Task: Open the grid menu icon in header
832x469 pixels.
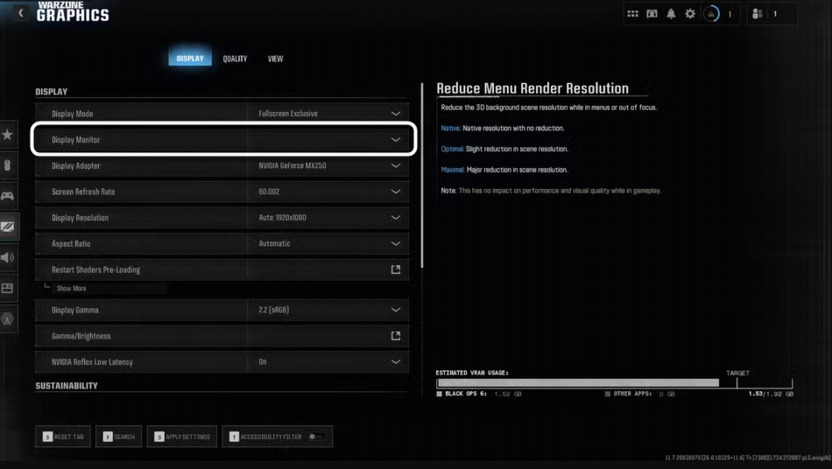Action: (x=632, y=14)
